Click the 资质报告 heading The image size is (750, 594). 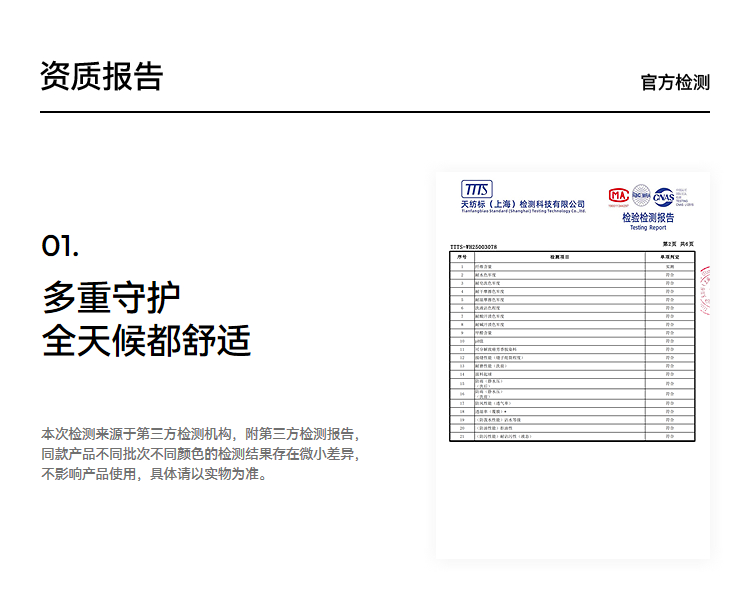pyautogui.click(x=101, y=76)
